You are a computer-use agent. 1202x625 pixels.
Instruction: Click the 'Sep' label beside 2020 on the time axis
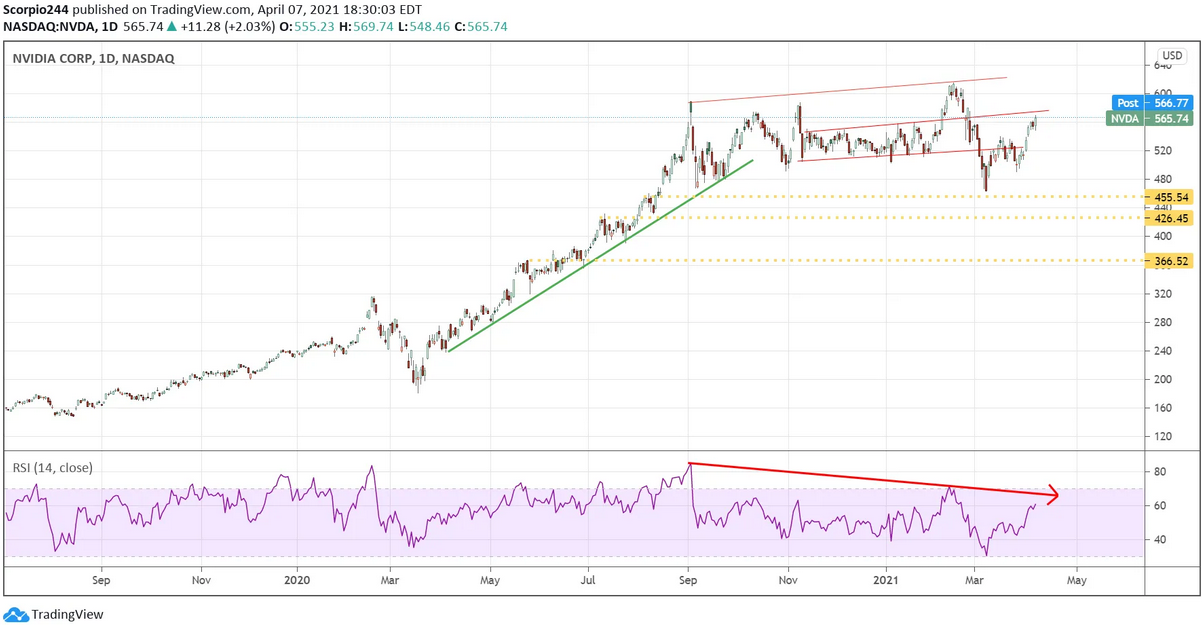pyautogui.click(x=100, y=578)
